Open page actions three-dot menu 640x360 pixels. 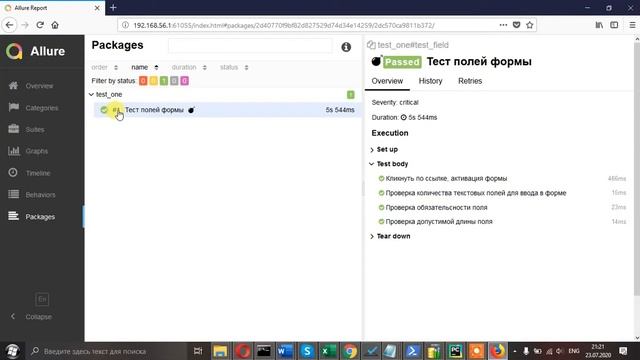pos(503,25)
